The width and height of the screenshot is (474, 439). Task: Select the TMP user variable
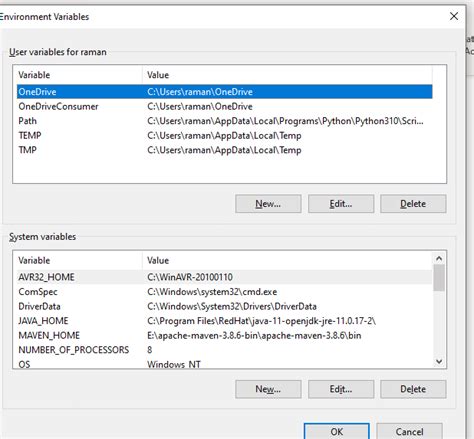(x=225, y=150)
